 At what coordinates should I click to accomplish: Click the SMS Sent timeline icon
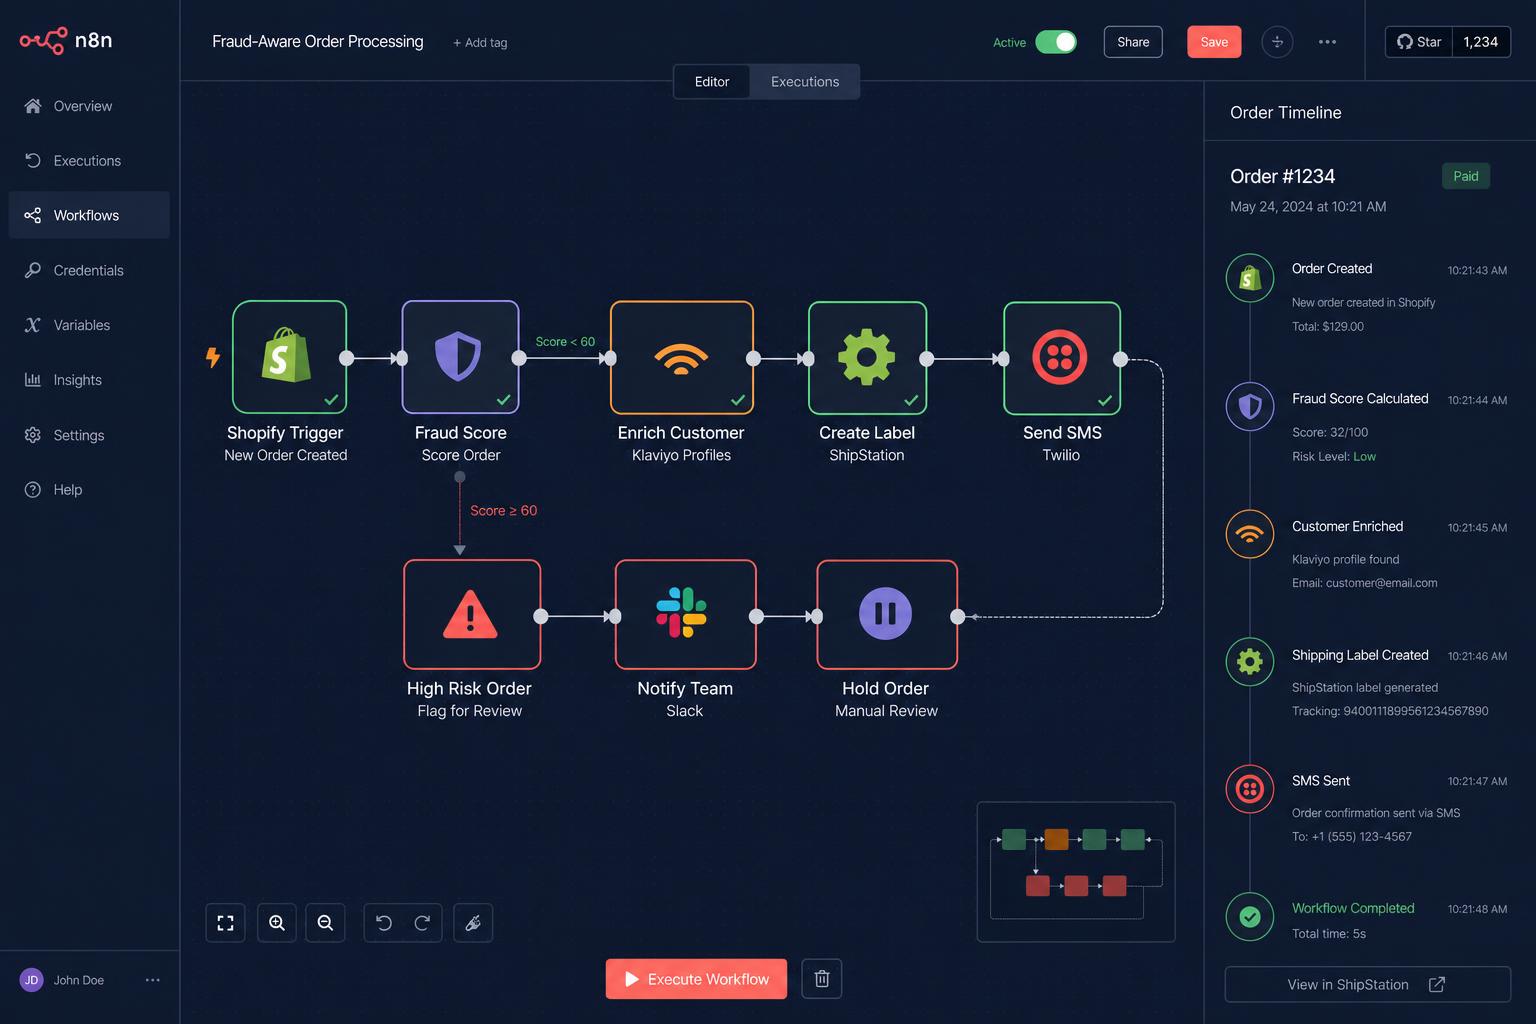click(x=1250, y=789)
